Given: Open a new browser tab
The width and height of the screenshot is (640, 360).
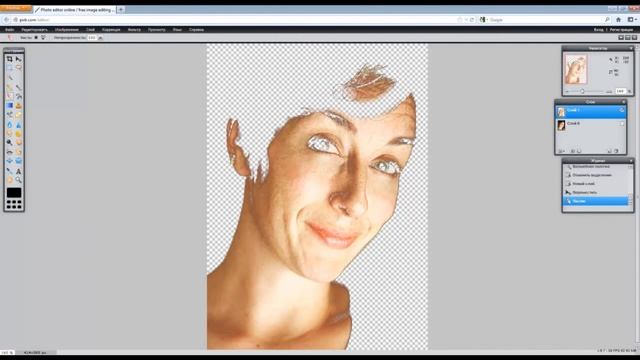Looking at the screenshot, I should point(121,9).
